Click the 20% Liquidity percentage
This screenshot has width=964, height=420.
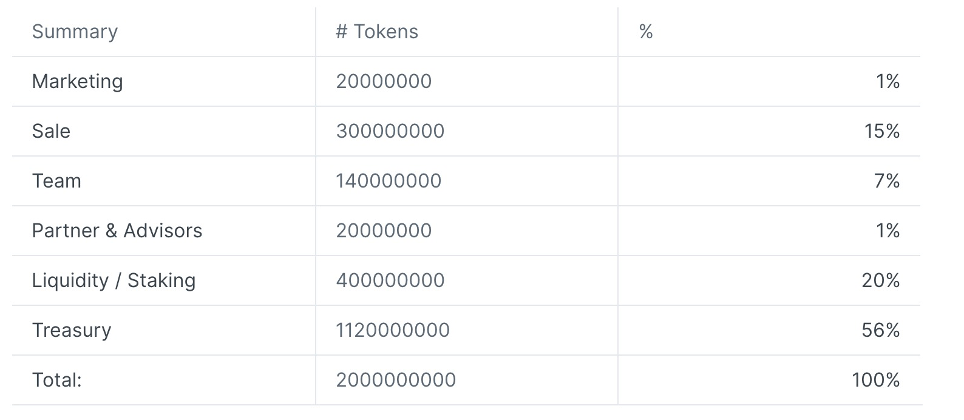(880, 280)
